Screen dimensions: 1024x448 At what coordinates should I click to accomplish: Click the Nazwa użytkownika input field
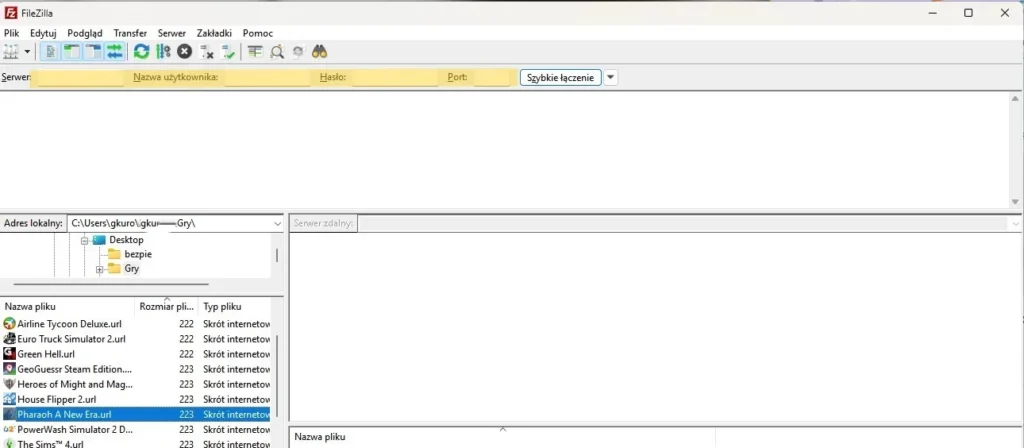267,78
